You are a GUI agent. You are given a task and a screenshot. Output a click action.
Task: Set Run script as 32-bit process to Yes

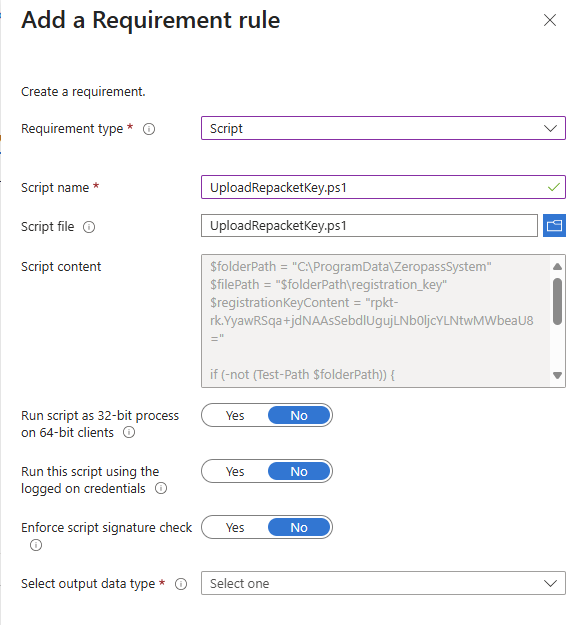[x=235, y=415]
